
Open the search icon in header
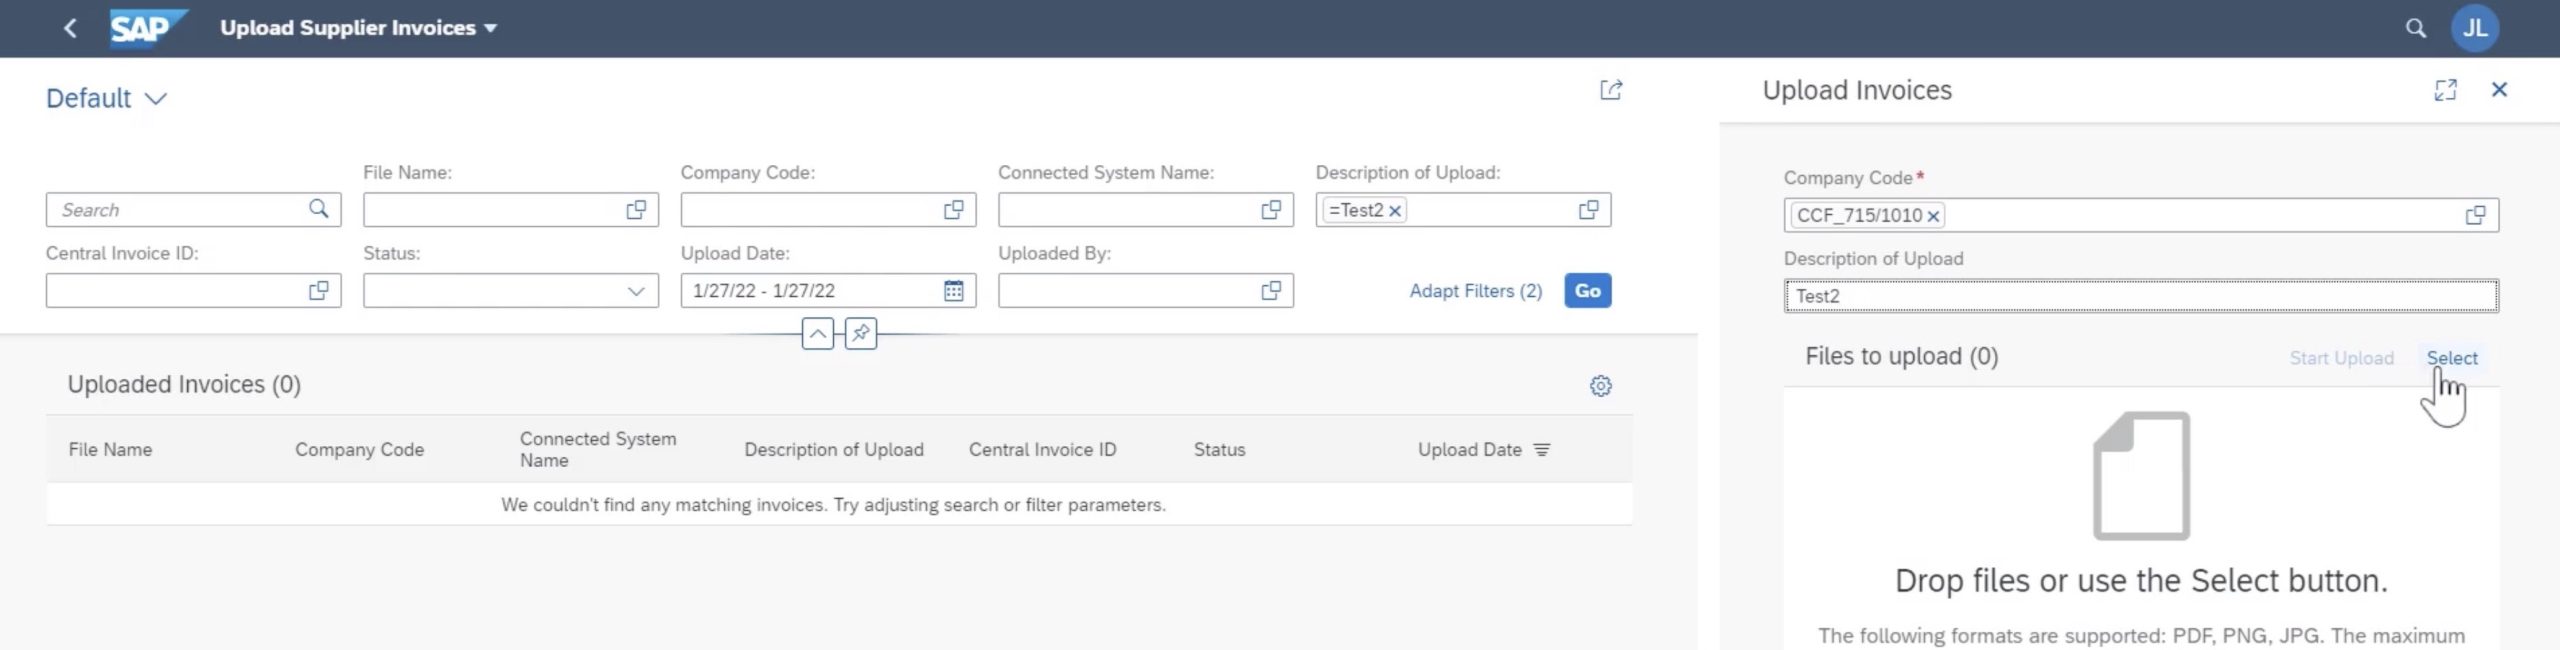(x=2415, y=28)
